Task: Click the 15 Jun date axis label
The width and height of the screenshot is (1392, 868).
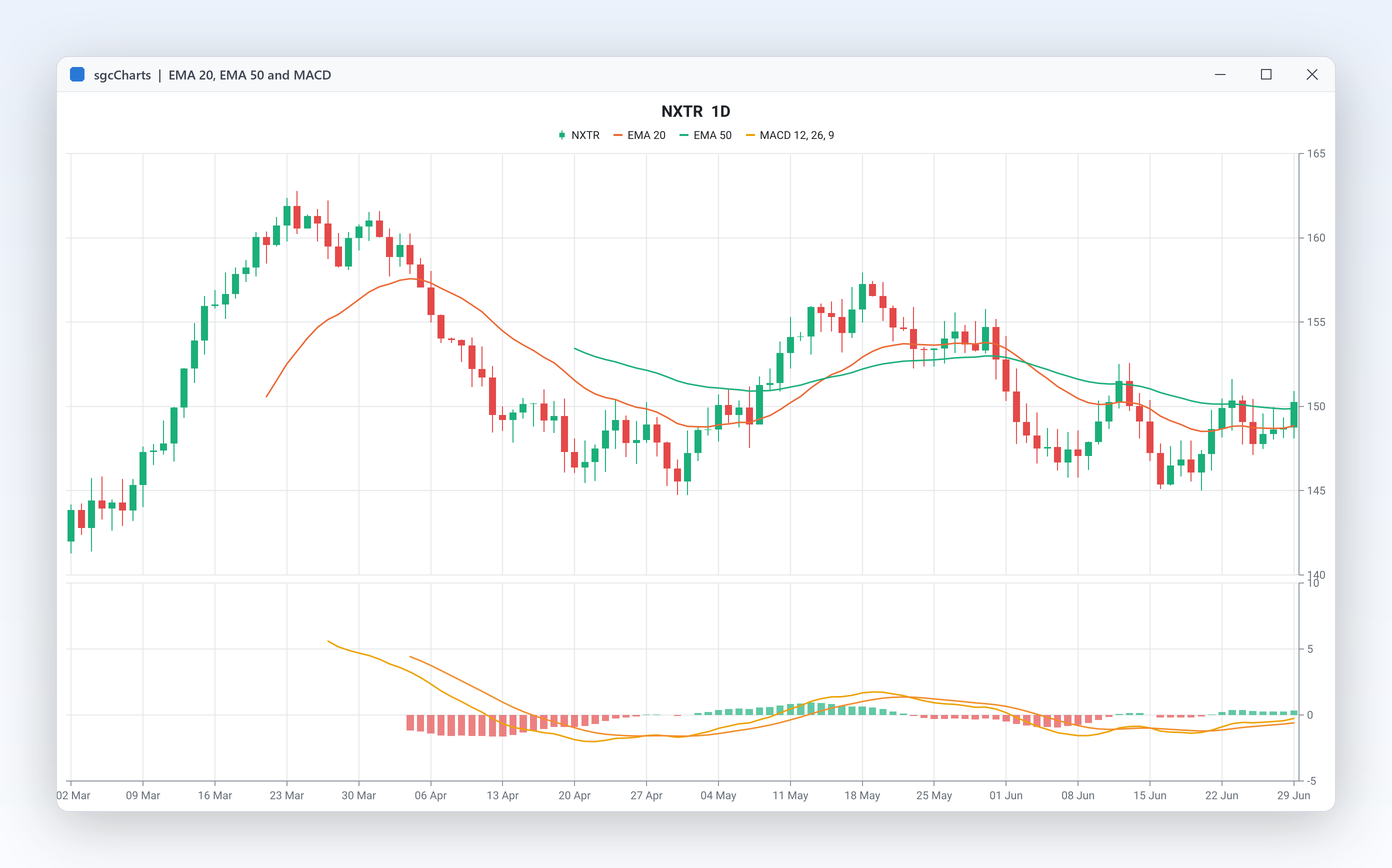Action: pos(1150,796)
